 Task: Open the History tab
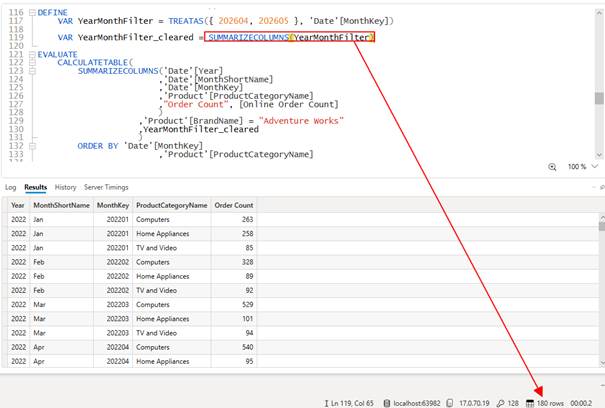pos(65,187)
